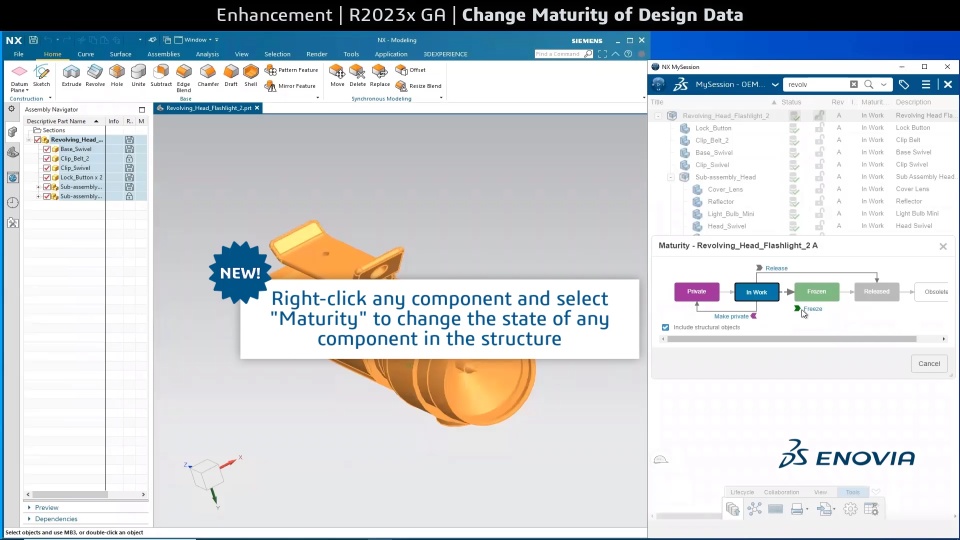Select Edge Blend tool
Screen dimensions: 960x540
pos(184,78)
